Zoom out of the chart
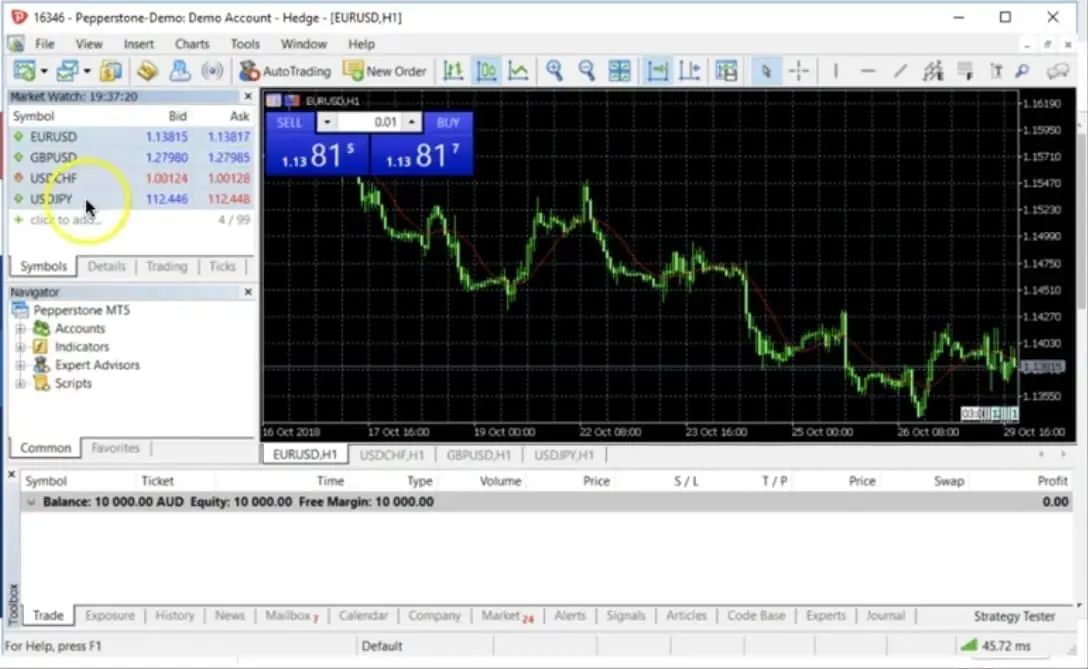1088x669 pixels. point(587,71)
